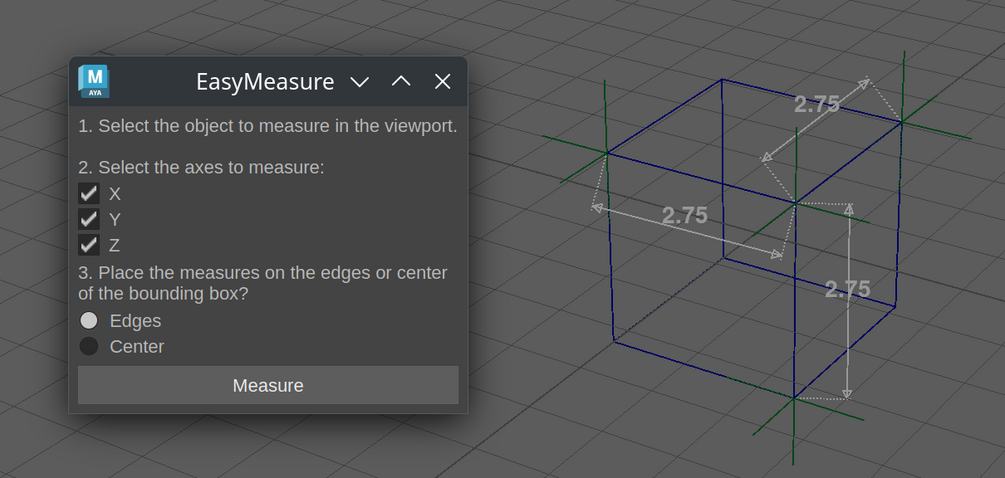Uncheck the Z axis checkbox

[x=88, y=245]
